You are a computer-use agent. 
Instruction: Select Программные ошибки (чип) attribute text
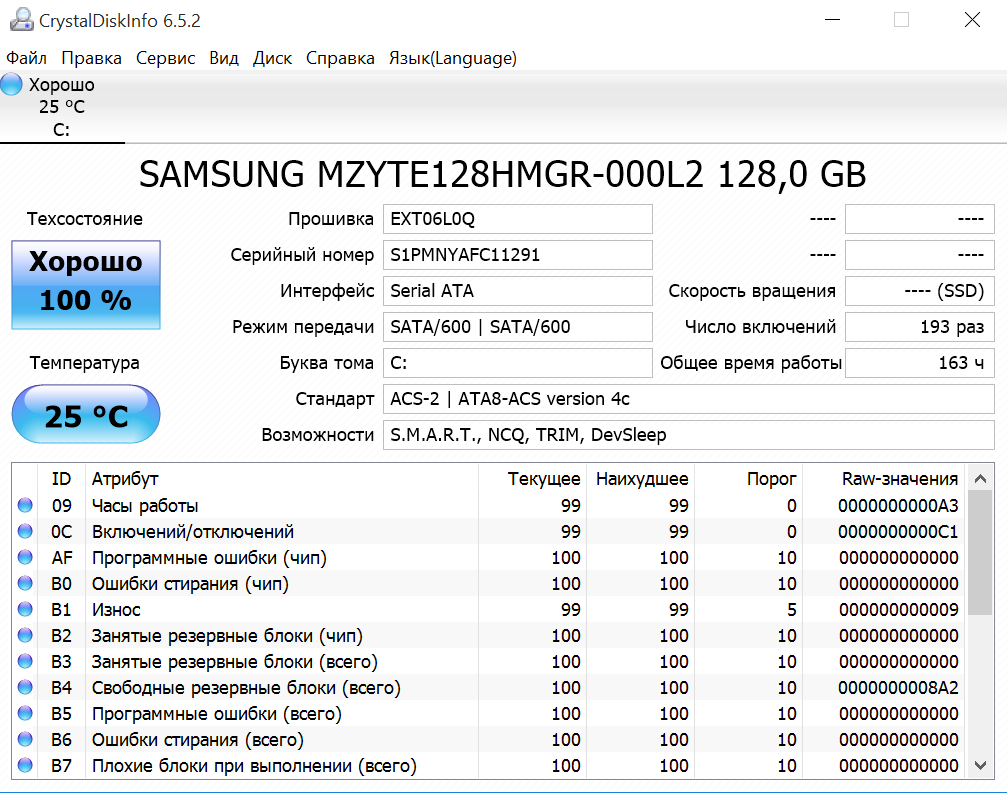(209, 557)
